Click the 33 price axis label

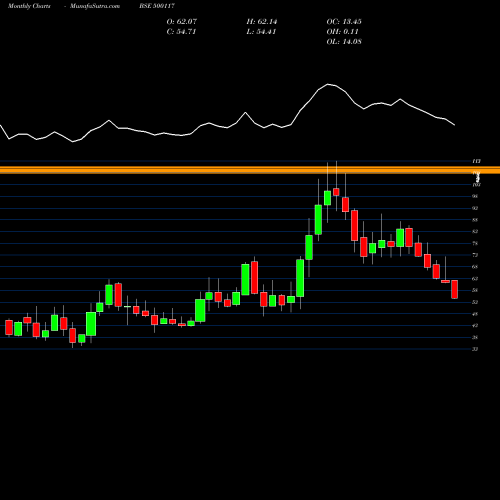[x=475, y=349]
